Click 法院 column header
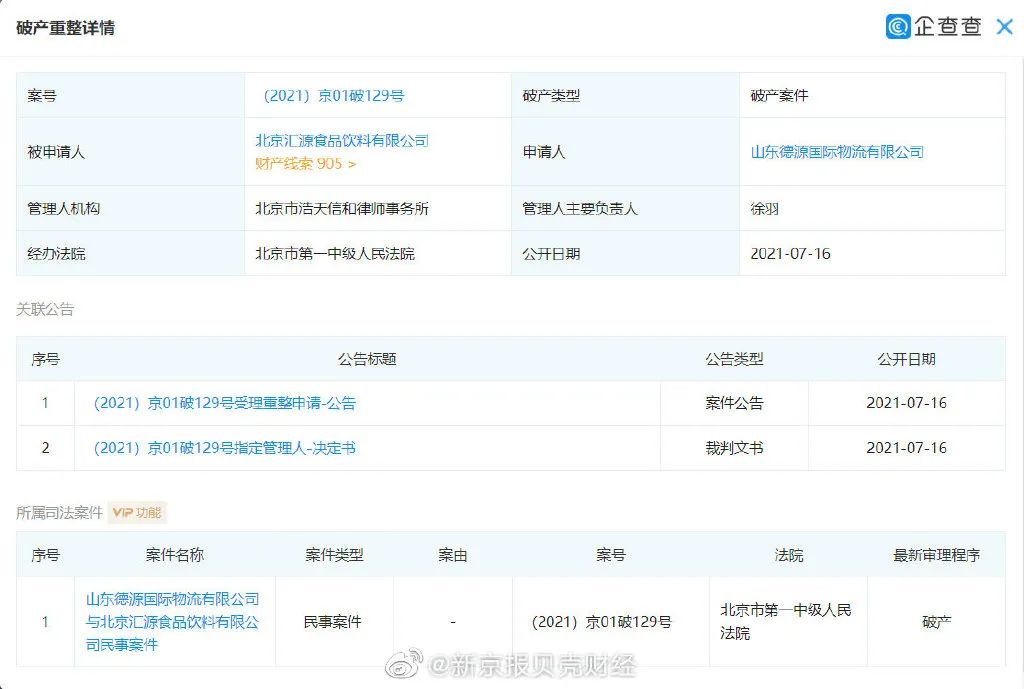 coord(788,555)
